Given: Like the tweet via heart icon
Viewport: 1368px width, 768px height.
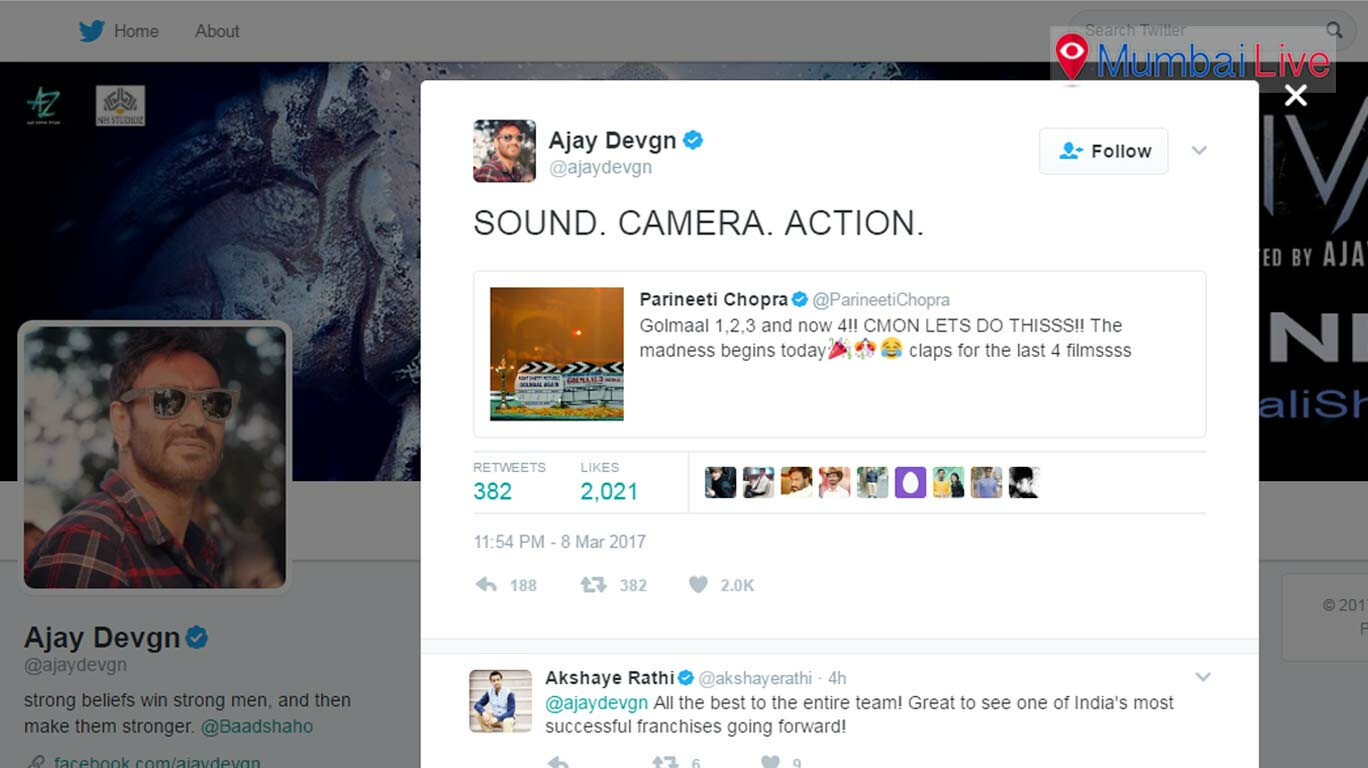Looking at the screenshot, I should tap(698, 585).
